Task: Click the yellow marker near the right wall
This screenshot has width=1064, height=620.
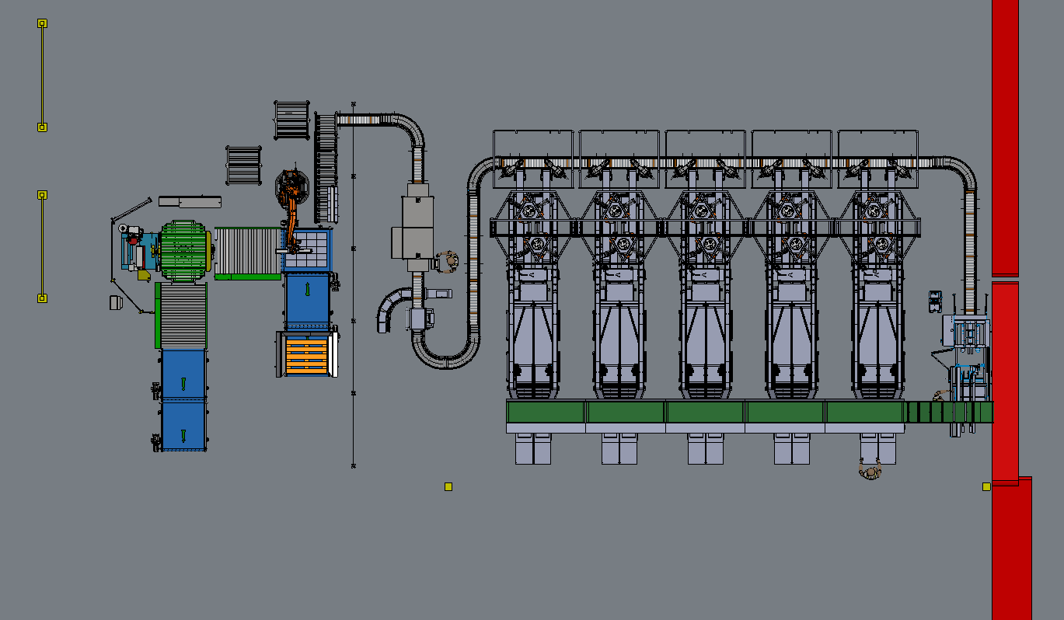Action: tap(987, 484)
